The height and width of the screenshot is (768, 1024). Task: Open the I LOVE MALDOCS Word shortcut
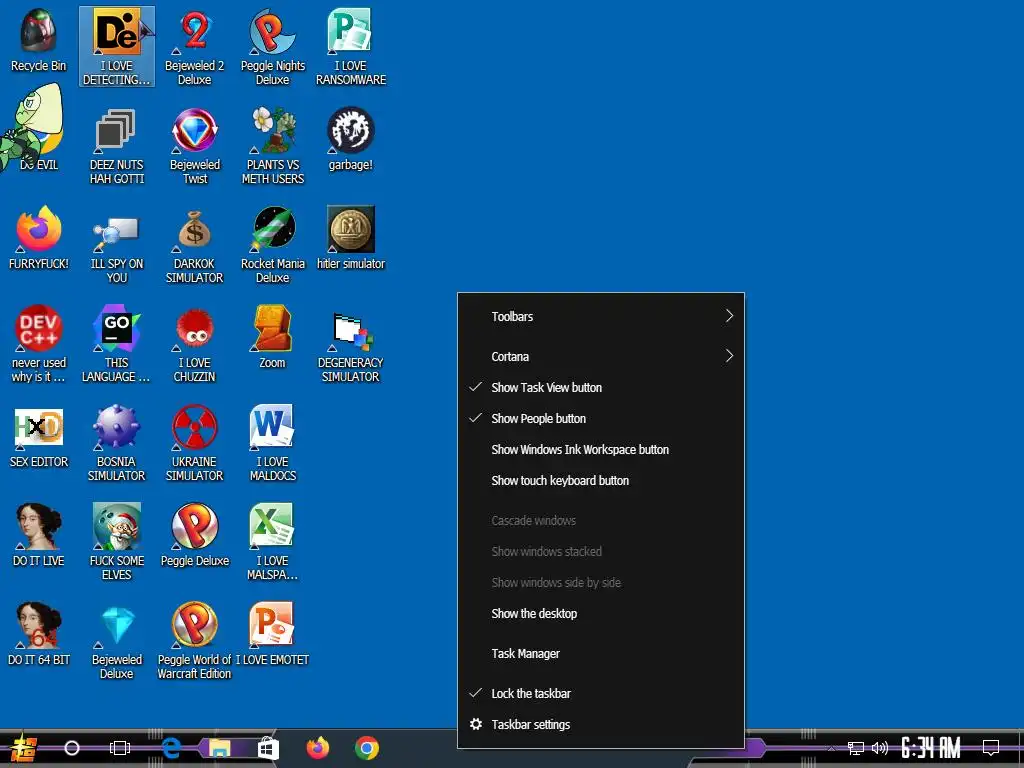(272, 443)
